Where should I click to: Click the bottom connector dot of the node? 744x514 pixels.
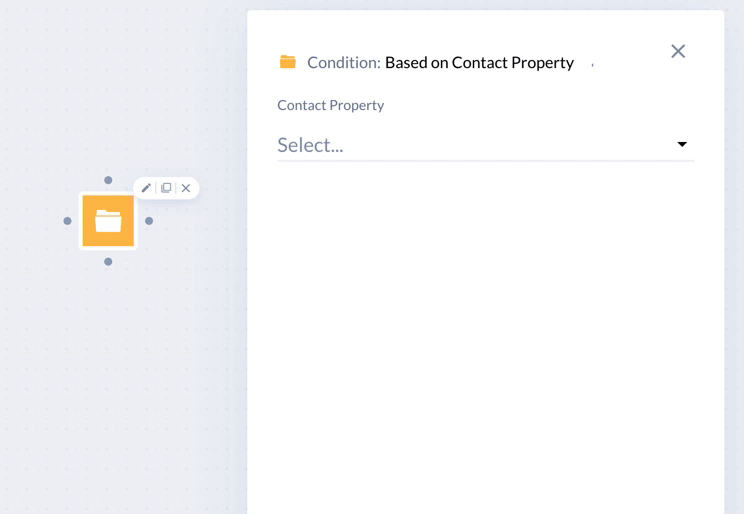tap(108, 262)
